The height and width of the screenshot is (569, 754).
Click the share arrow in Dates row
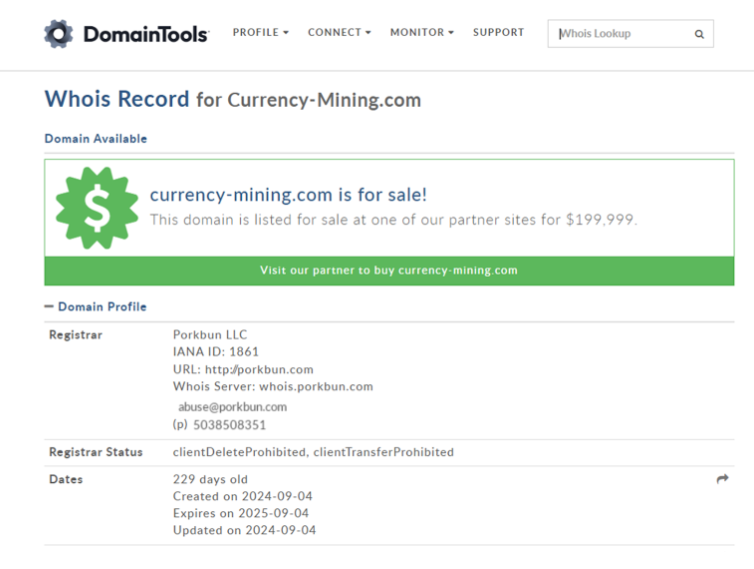[x=722, y=479]
